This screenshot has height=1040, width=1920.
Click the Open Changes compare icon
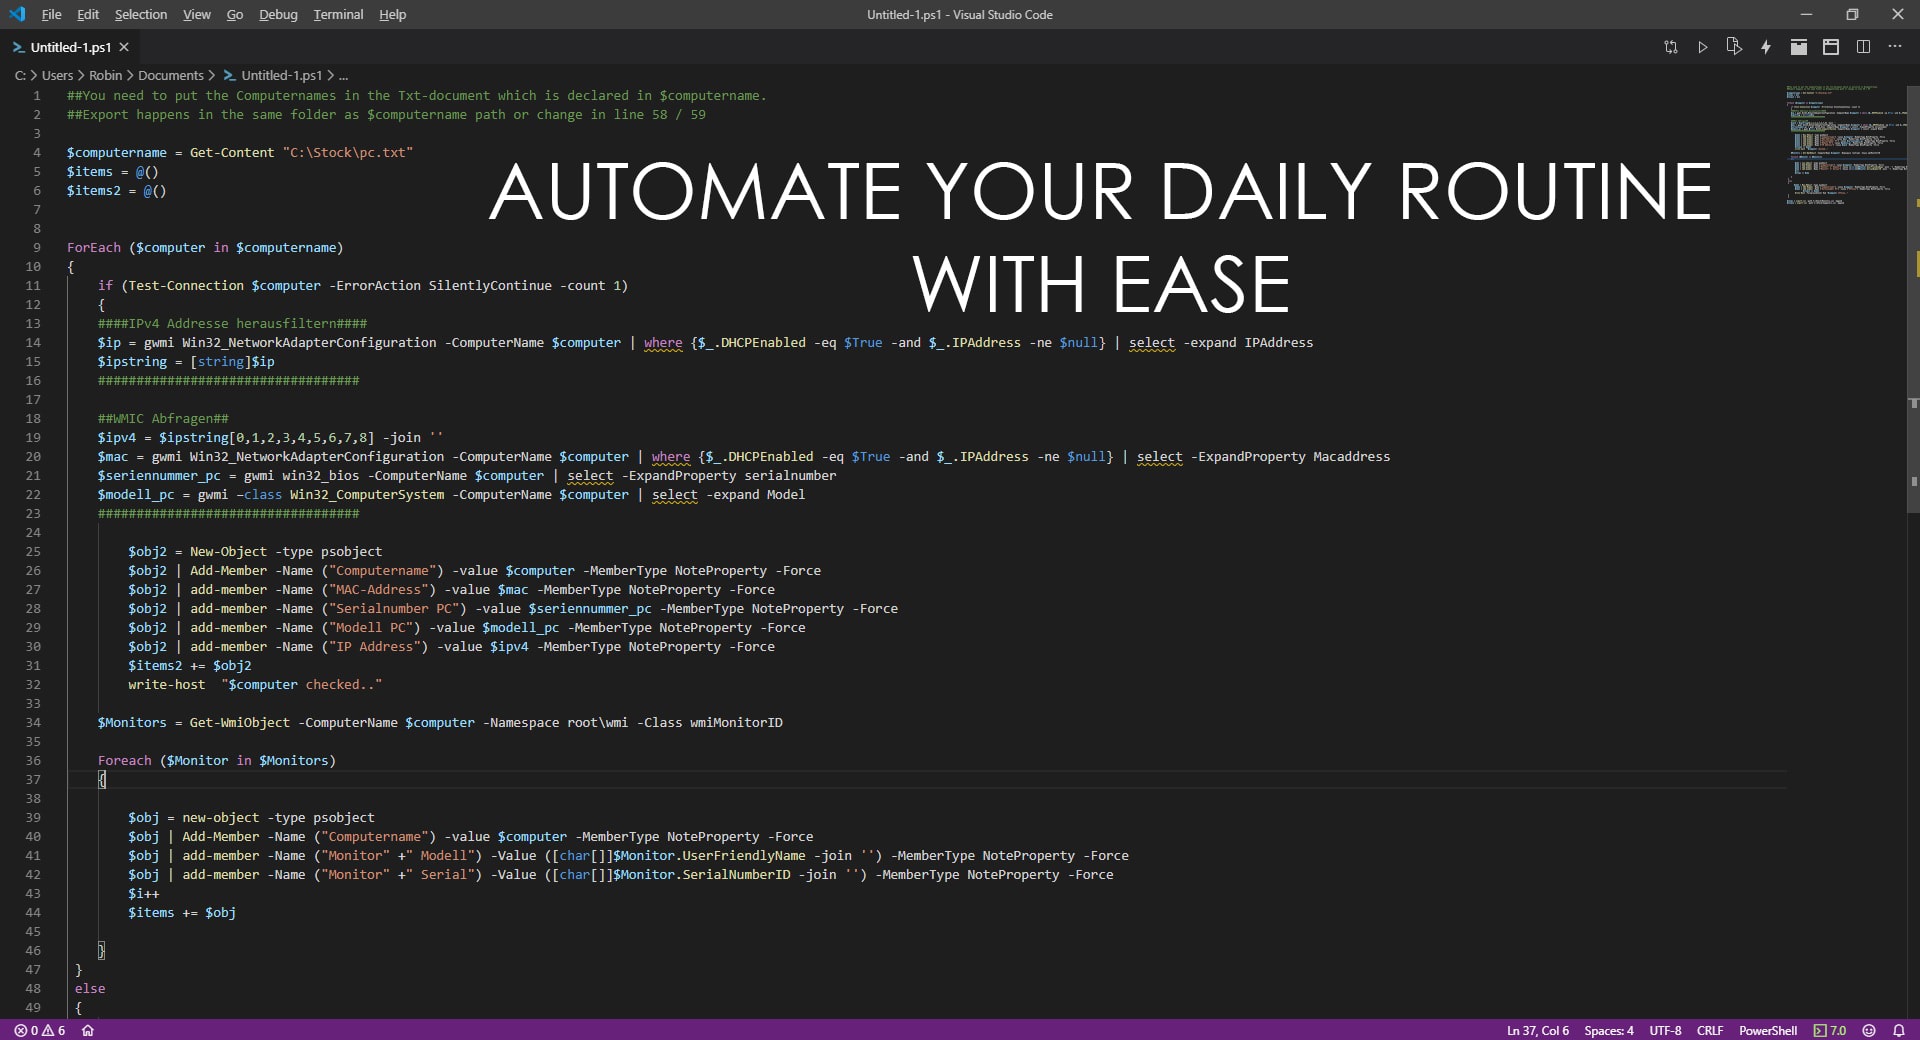pos(1670,47)
